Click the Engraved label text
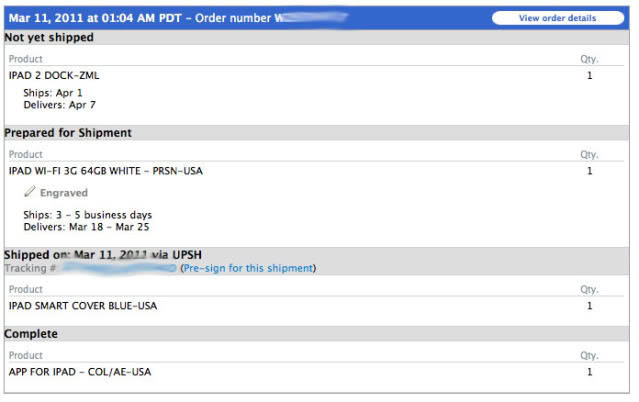Image resolution: width=639 pixels, height=402 pixels. (64, 193)
